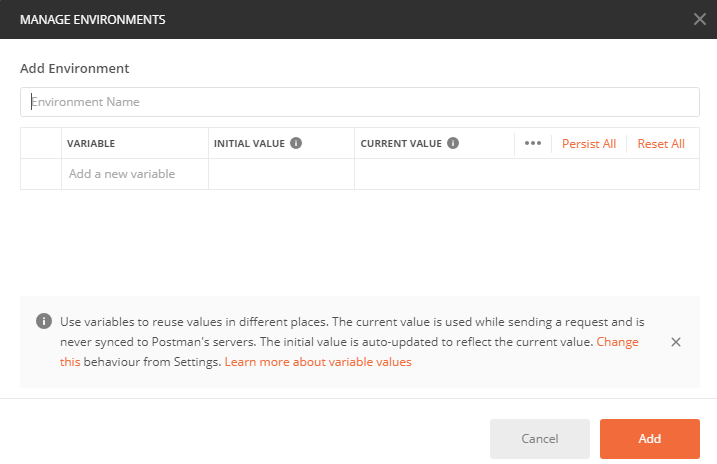Viewport: 717px width, 464px height.
Task: Click the info icon beside INITIAL VALUE
Action: point(296,143)
